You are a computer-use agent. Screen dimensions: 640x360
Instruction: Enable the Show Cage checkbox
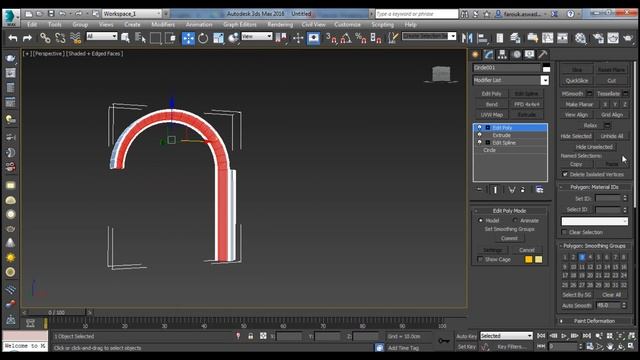coord(480,259)
